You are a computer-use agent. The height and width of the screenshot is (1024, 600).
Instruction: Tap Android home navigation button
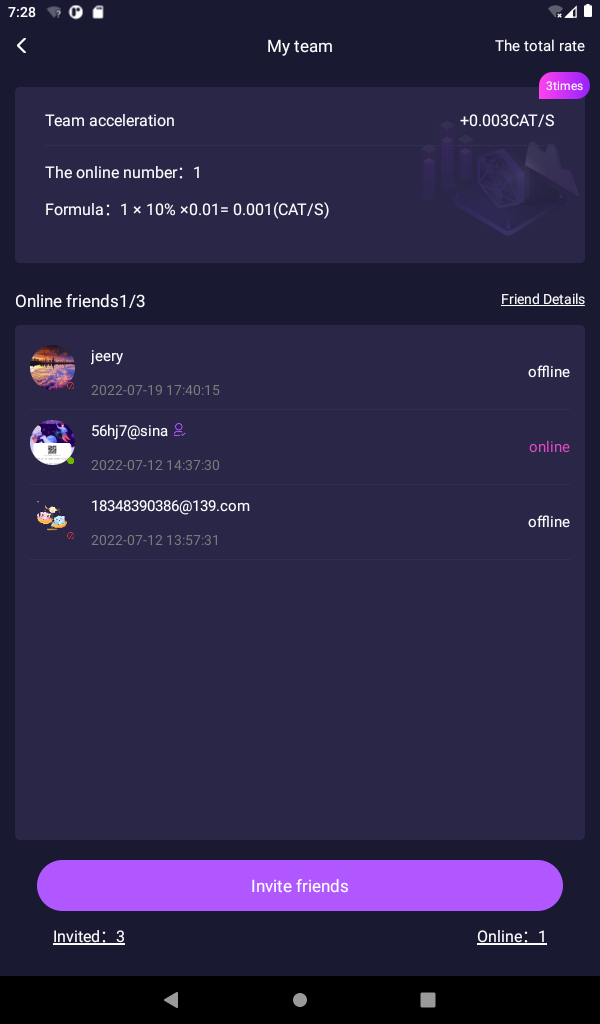click(300, 999)
